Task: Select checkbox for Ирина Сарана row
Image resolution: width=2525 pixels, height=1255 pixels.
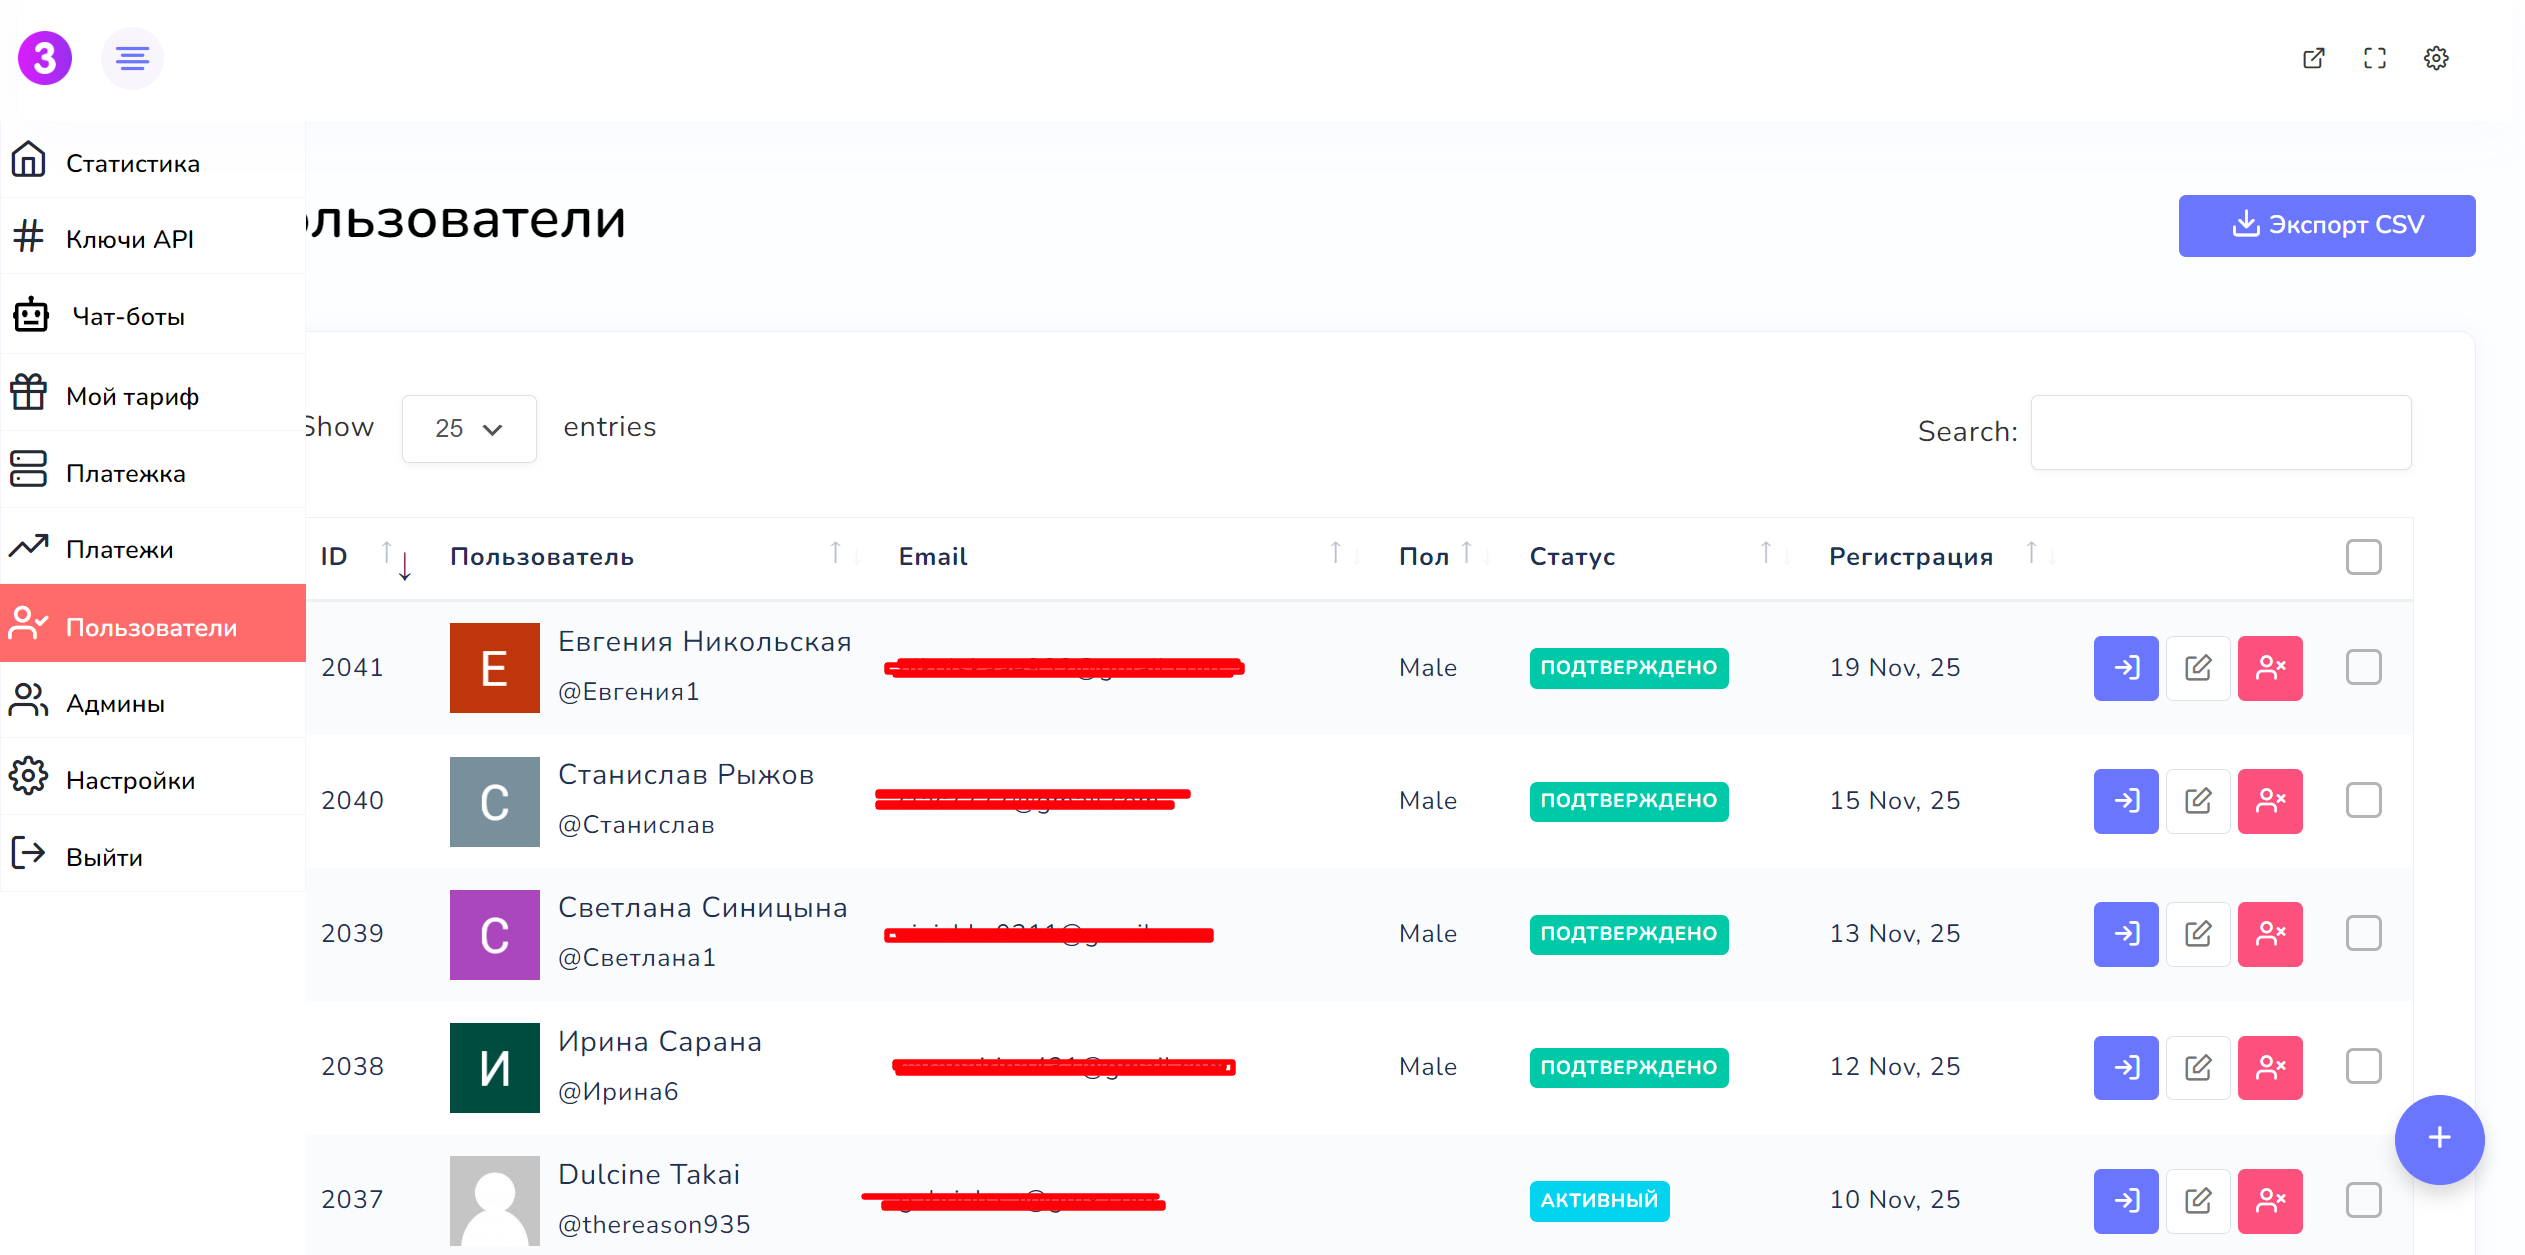Action: pos(2363,1066)
